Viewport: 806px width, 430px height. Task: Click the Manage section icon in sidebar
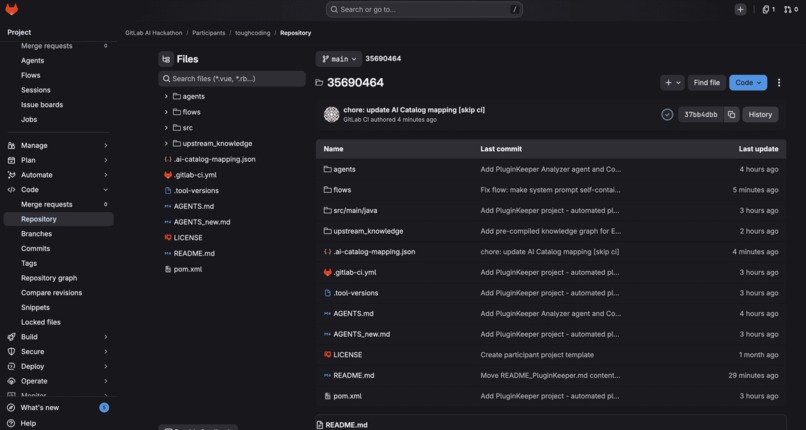11,145
